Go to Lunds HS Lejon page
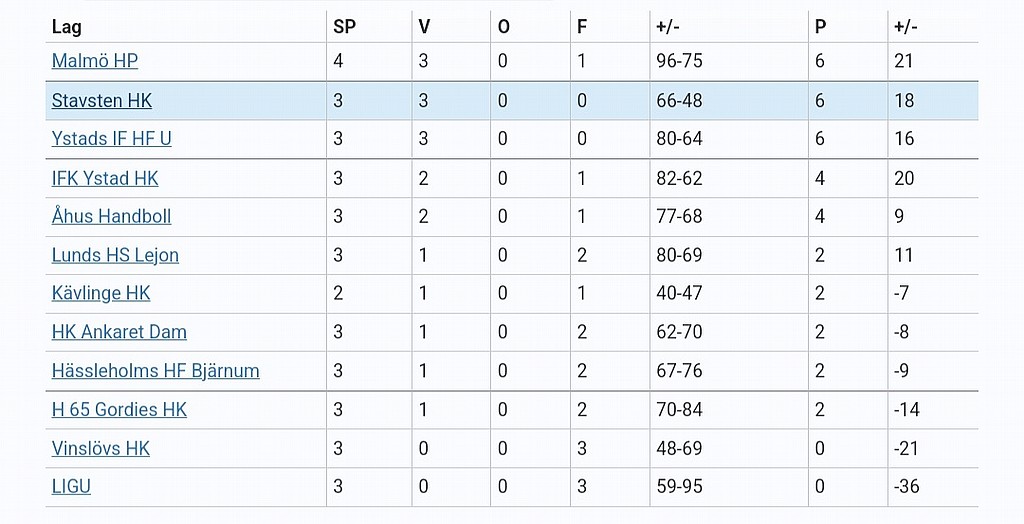 coord(115,255)
